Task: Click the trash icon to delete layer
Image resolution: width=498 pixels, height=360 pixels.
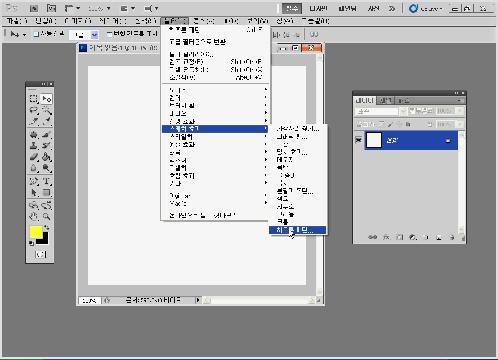Action: pyautogui.click(x=452, y=237)
